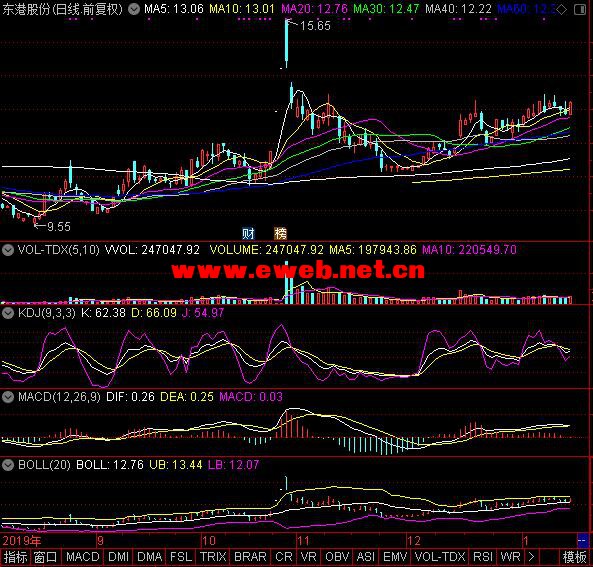Click the BOLL(20) indicator name
Image resolution: width=593 pixels, height=567 pixels.
[44, 464]
